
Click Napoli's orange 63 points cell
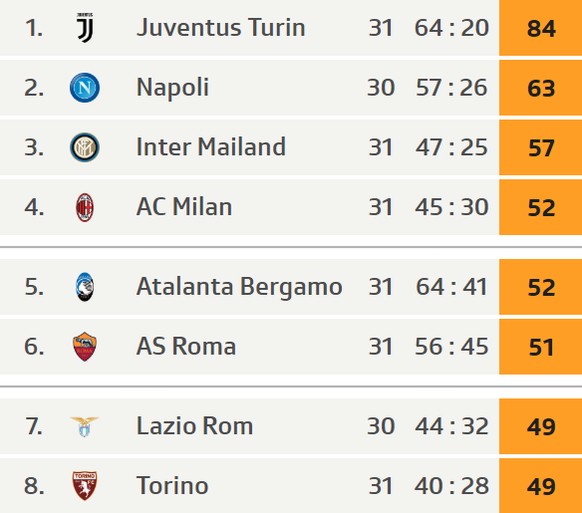(540, 88)
